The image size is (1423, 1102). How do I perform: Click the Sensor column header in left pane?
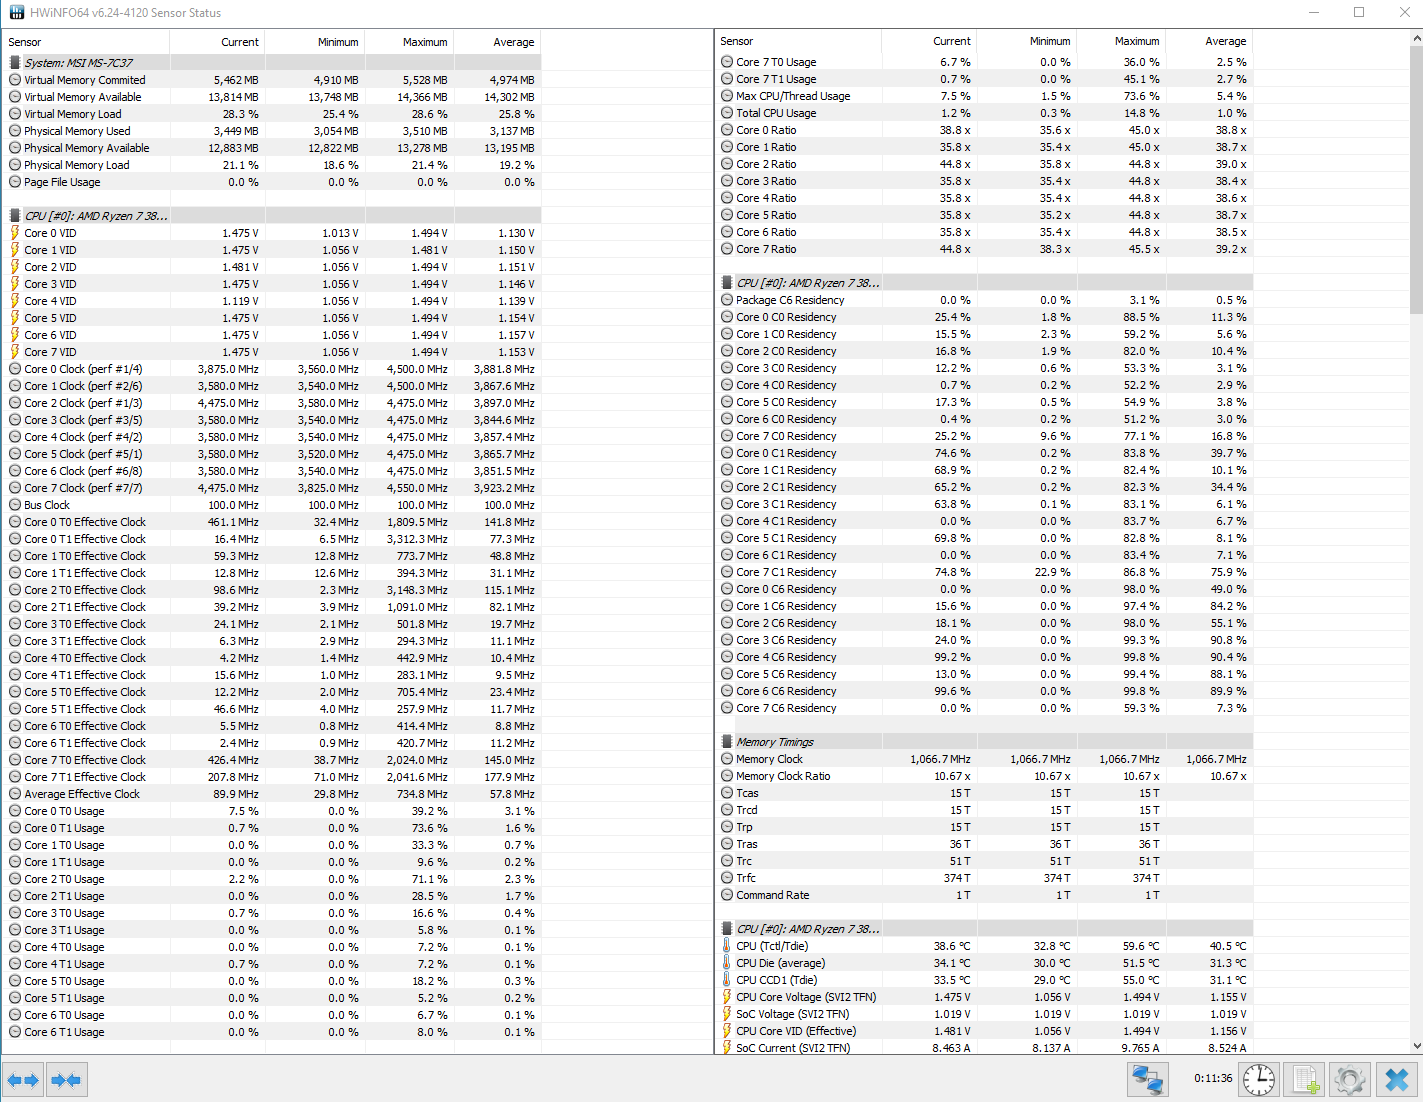86,42
